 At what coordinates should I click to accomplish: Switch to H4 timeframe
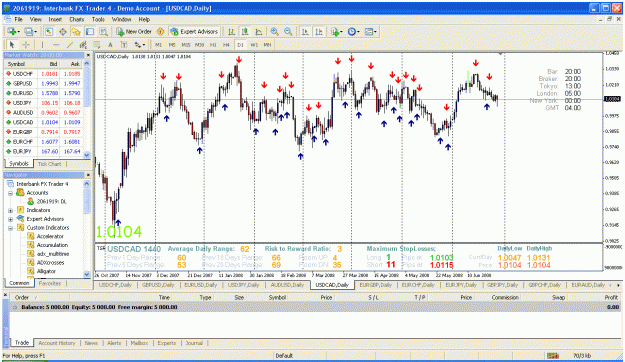tap(226, 45)
